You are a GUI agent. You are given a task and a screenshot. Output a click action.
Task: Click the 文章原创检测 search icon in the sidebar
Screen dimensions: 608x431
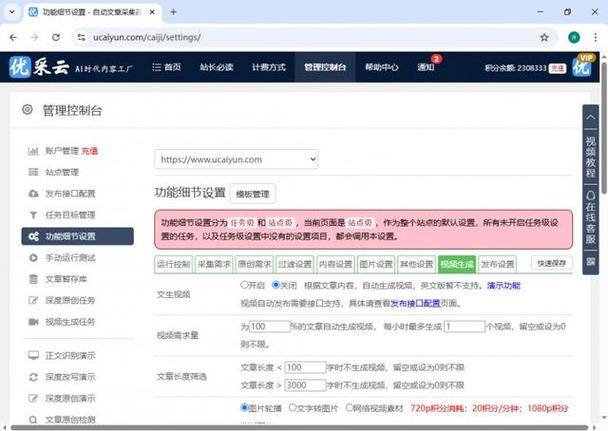[33, 419]
